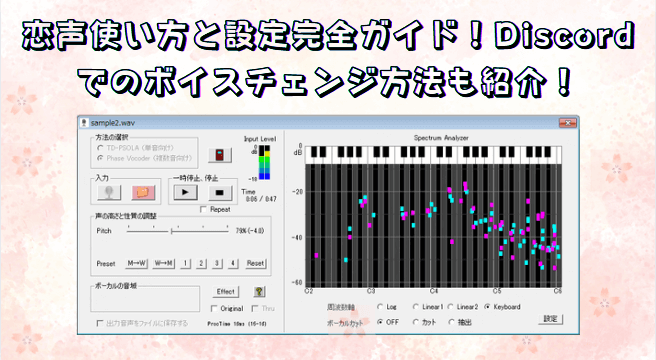This screenshot has height=360, width=656.
Task: Choose preset button 1
Action: (185, 263)
